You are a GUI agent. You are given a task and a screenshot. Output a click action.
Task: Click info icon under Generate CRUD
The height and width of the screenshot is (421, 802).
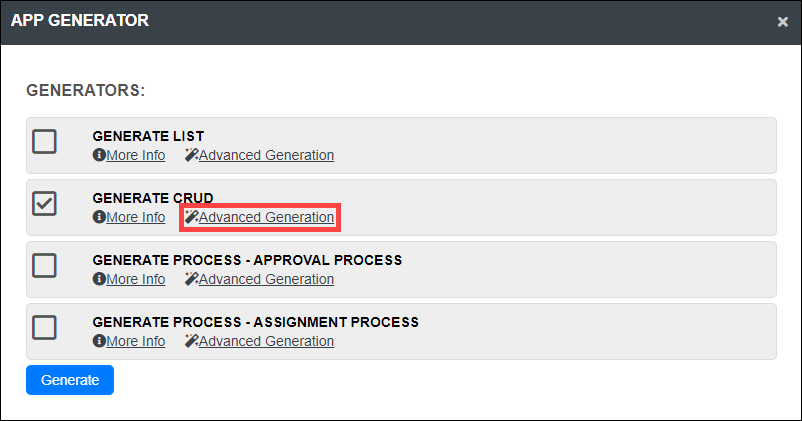click(99, 218)
